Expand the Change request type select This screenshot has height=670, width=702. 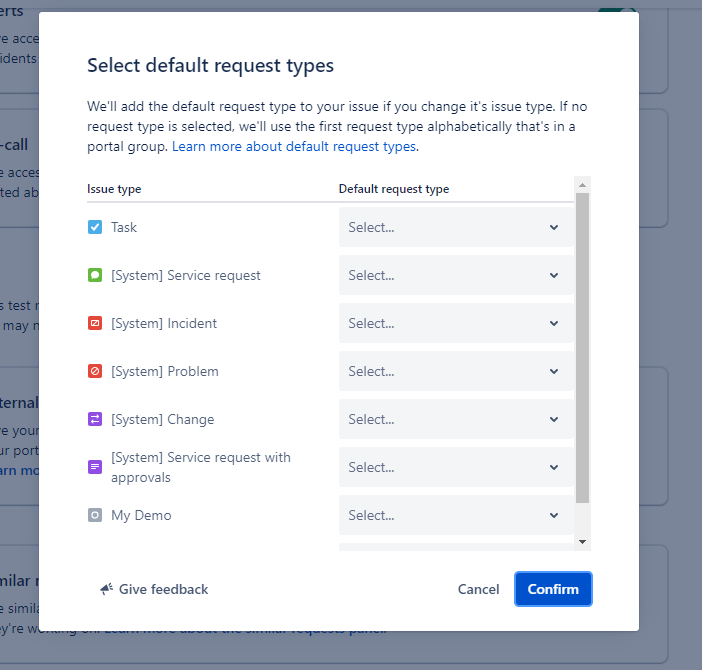455,419
